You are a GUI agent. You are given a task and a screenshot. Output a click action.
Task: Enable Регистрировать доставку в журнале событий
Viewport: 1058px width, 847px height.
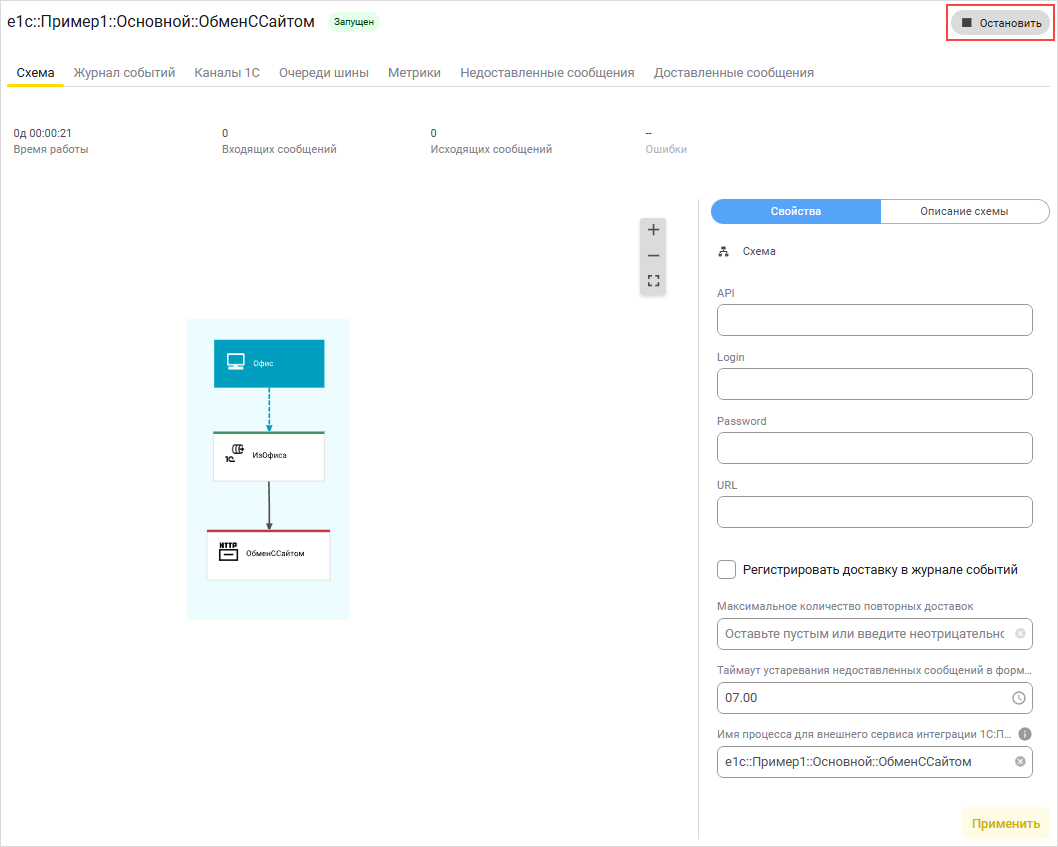727,570
